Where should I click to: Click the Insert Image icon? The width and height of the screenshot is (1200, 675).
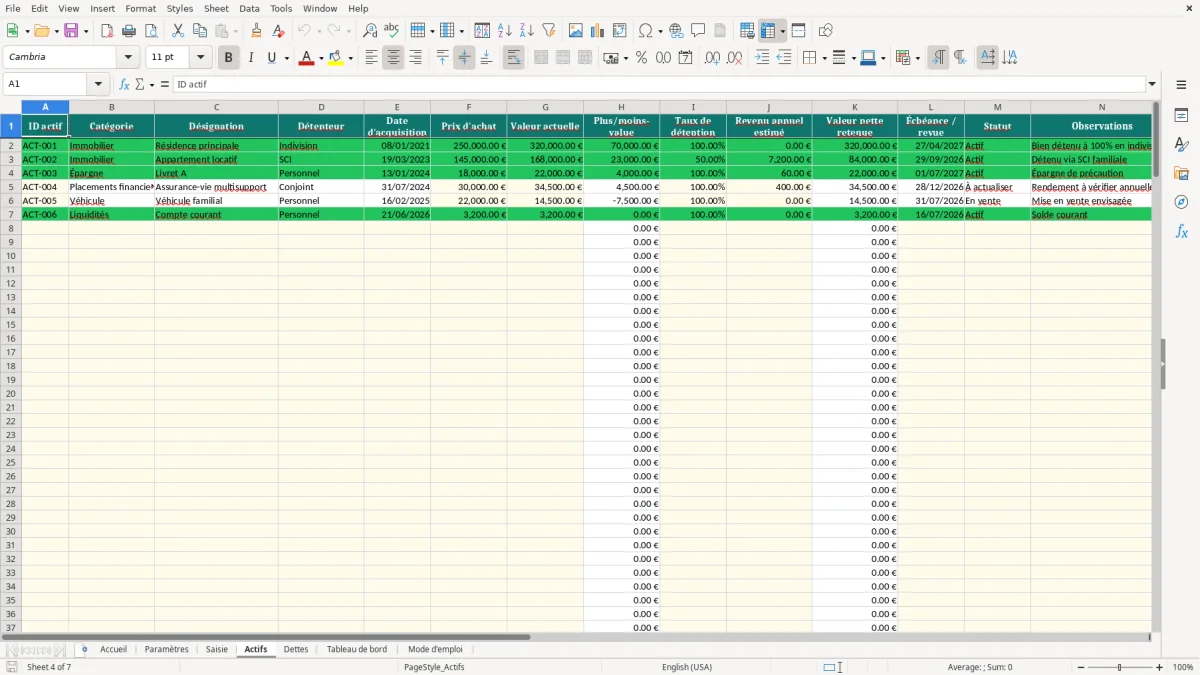[x=576, y=31]
